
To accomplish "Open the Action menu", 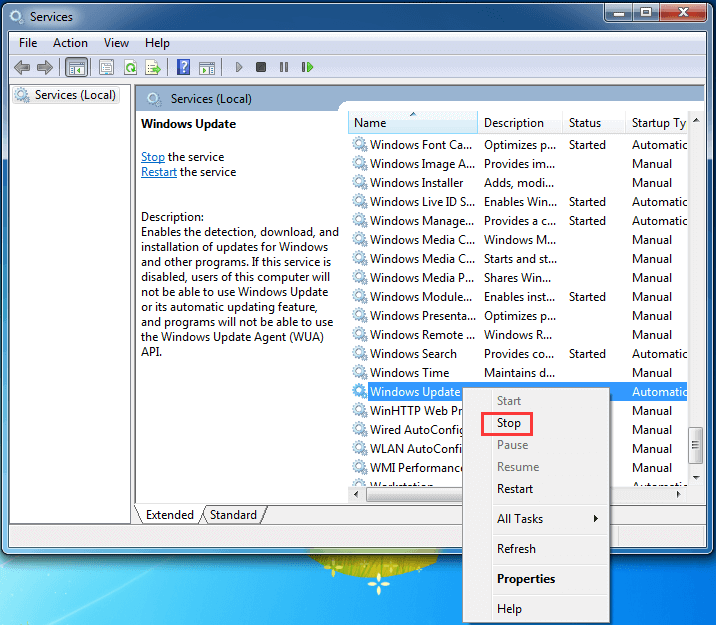I will (70, 43).
